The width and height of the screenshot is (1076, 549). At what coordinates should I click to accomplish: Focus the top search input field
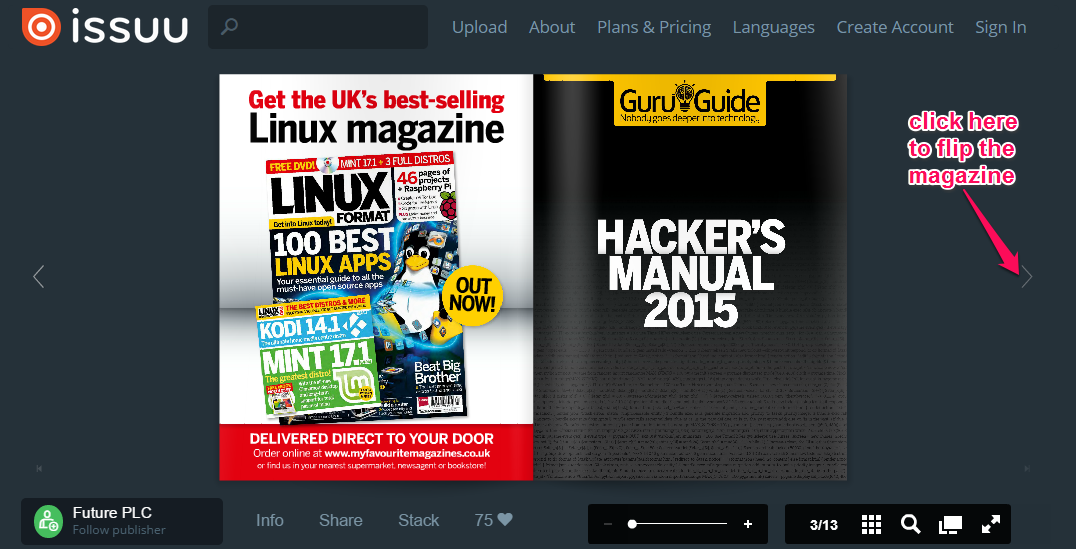pyautogui.click(x=318, y=27)
